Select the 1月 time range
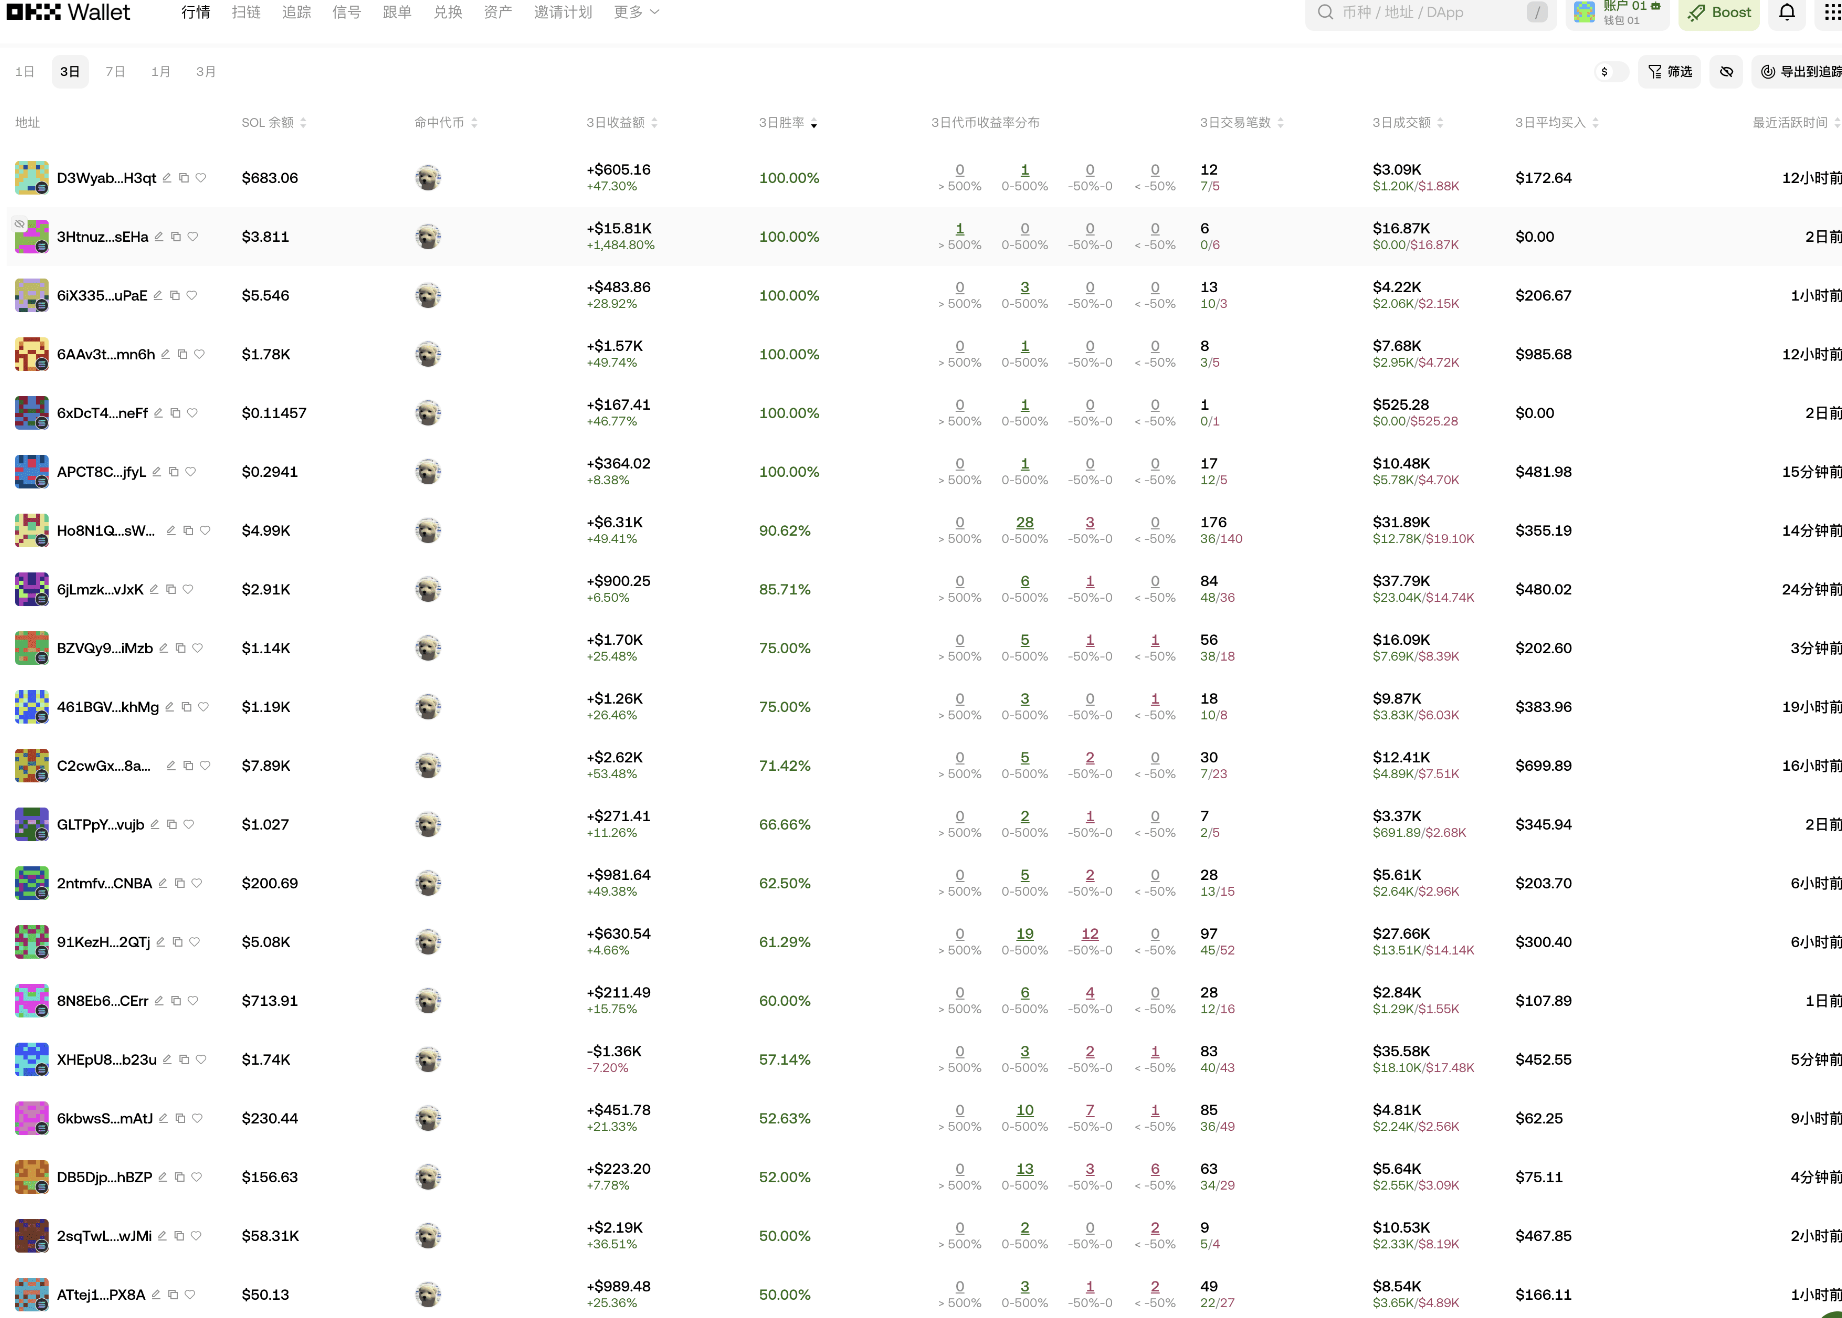The width and height of the screenshot is (1842, 1318). tap(161, 72)
